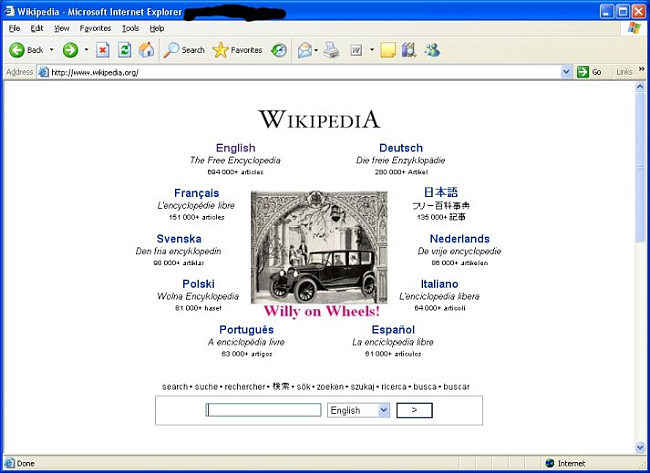The height and width of the screenshot is (473, 650).
Task: Open the Japanese 日本語 Wikipedia link
Action: [441, 192]
